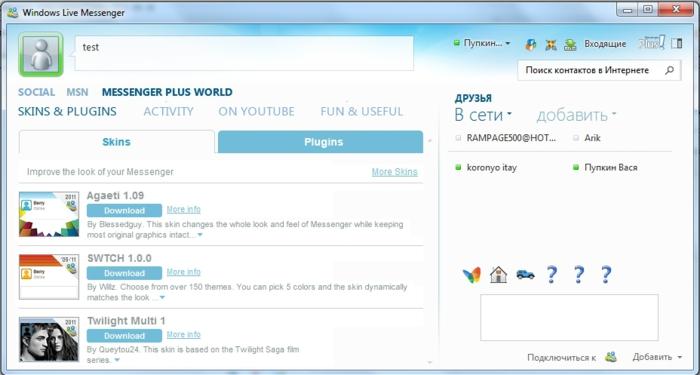The width and height of the screenshot is (700, 375).
Task: Click the user avatar display picture
Action: 41,54
